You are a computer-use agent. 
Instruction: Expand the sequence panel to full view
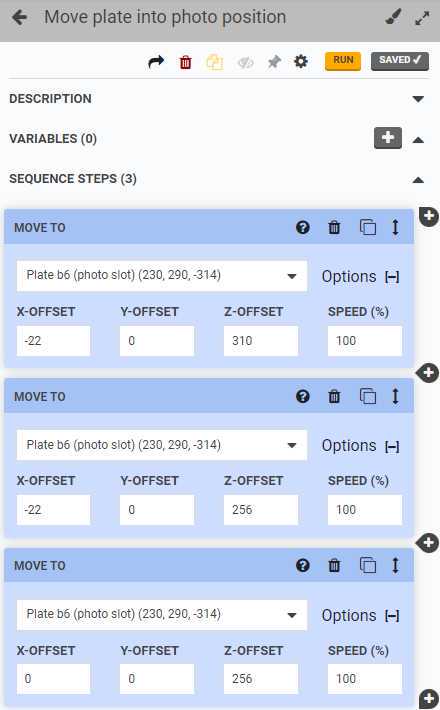[422, 18]
